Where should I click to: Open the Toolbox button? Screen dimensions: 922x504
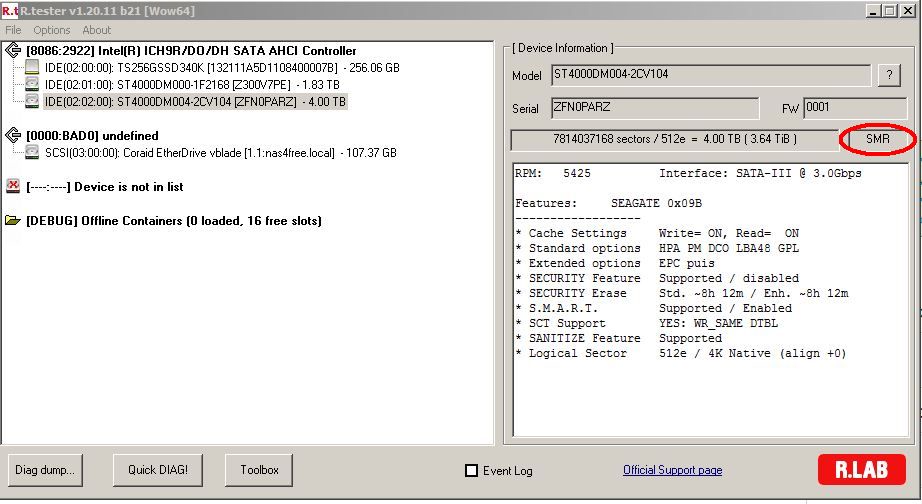(x=259, y=470)
